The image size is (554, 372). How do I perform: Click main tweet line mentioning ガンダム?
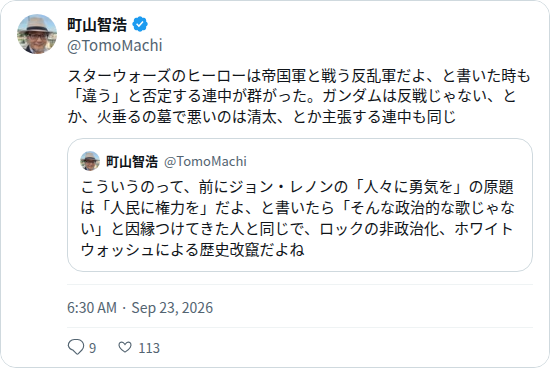(x=292, y=96)
